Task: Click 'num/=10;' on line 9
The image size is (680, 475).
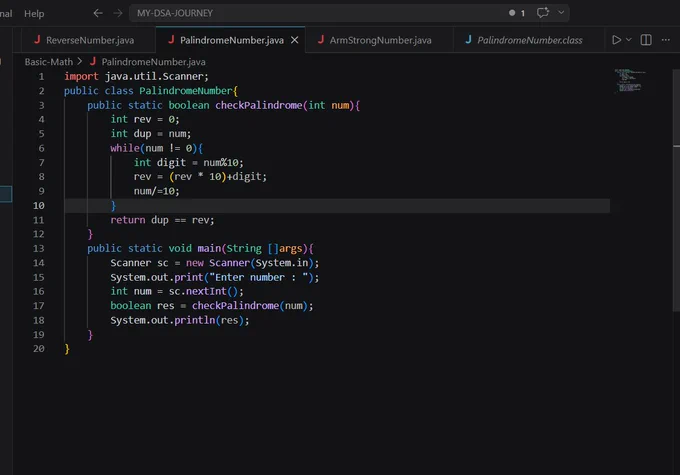Action: [157, 191]
